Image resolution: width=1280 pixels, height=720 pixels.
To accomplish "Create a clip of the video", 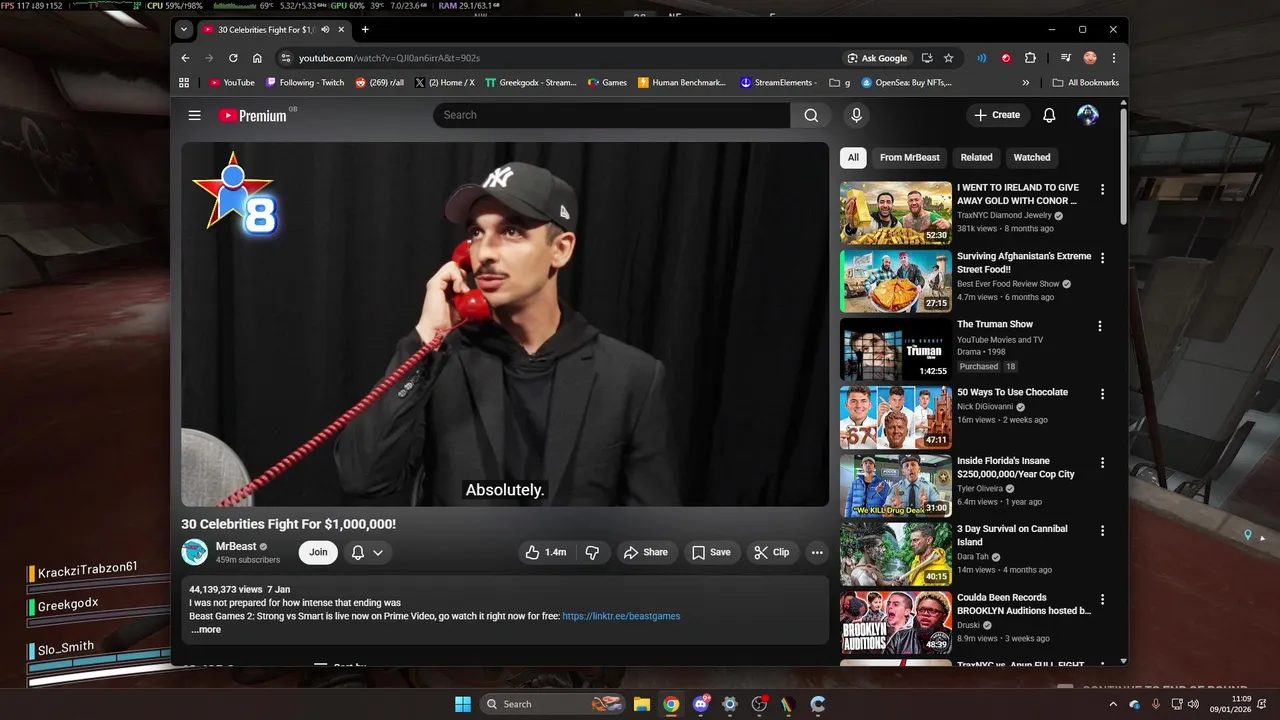I will (772, 552).
